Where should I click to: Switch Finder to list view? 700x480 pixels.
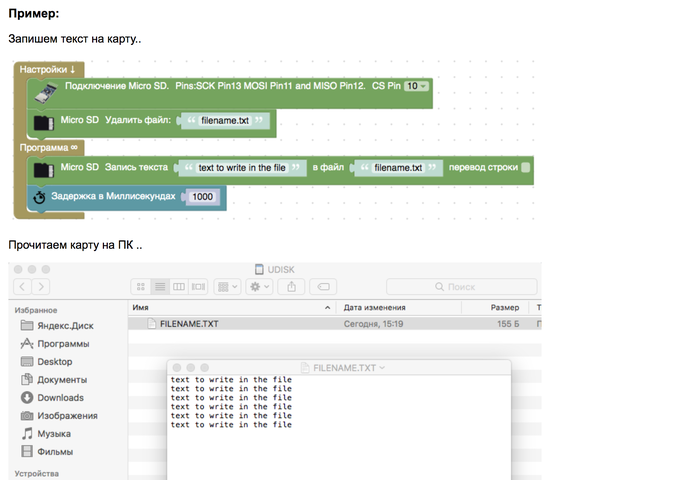pos(159,287)
